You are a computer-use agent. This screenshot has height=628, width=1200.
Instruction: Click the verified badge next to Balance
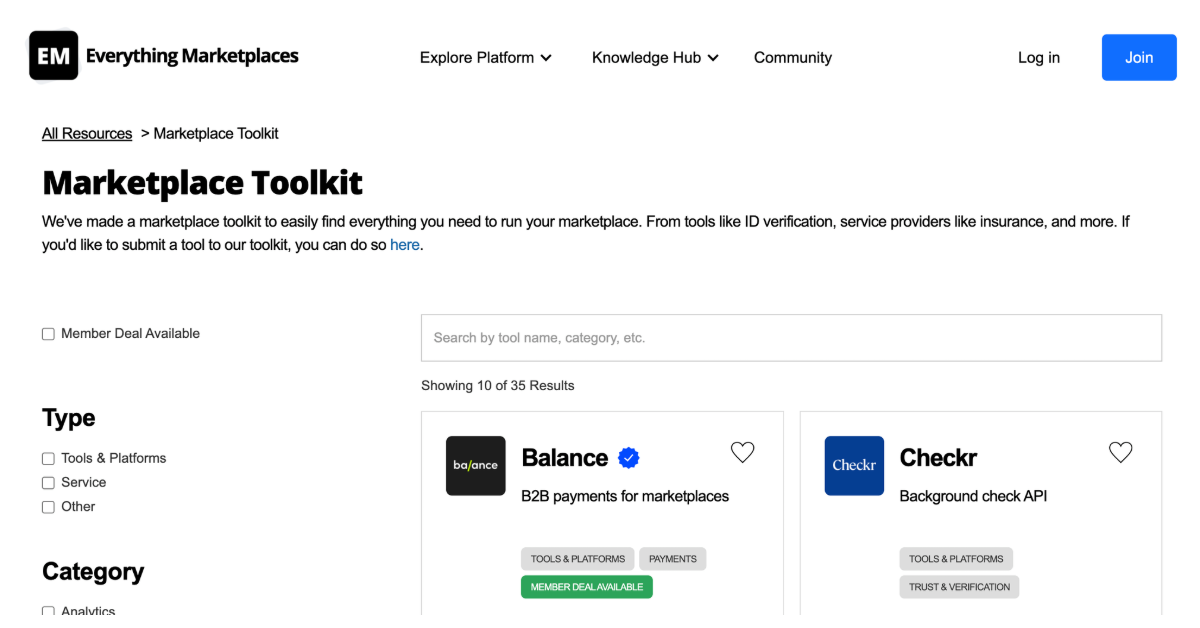pyautogui.click(x=629, y=457)
